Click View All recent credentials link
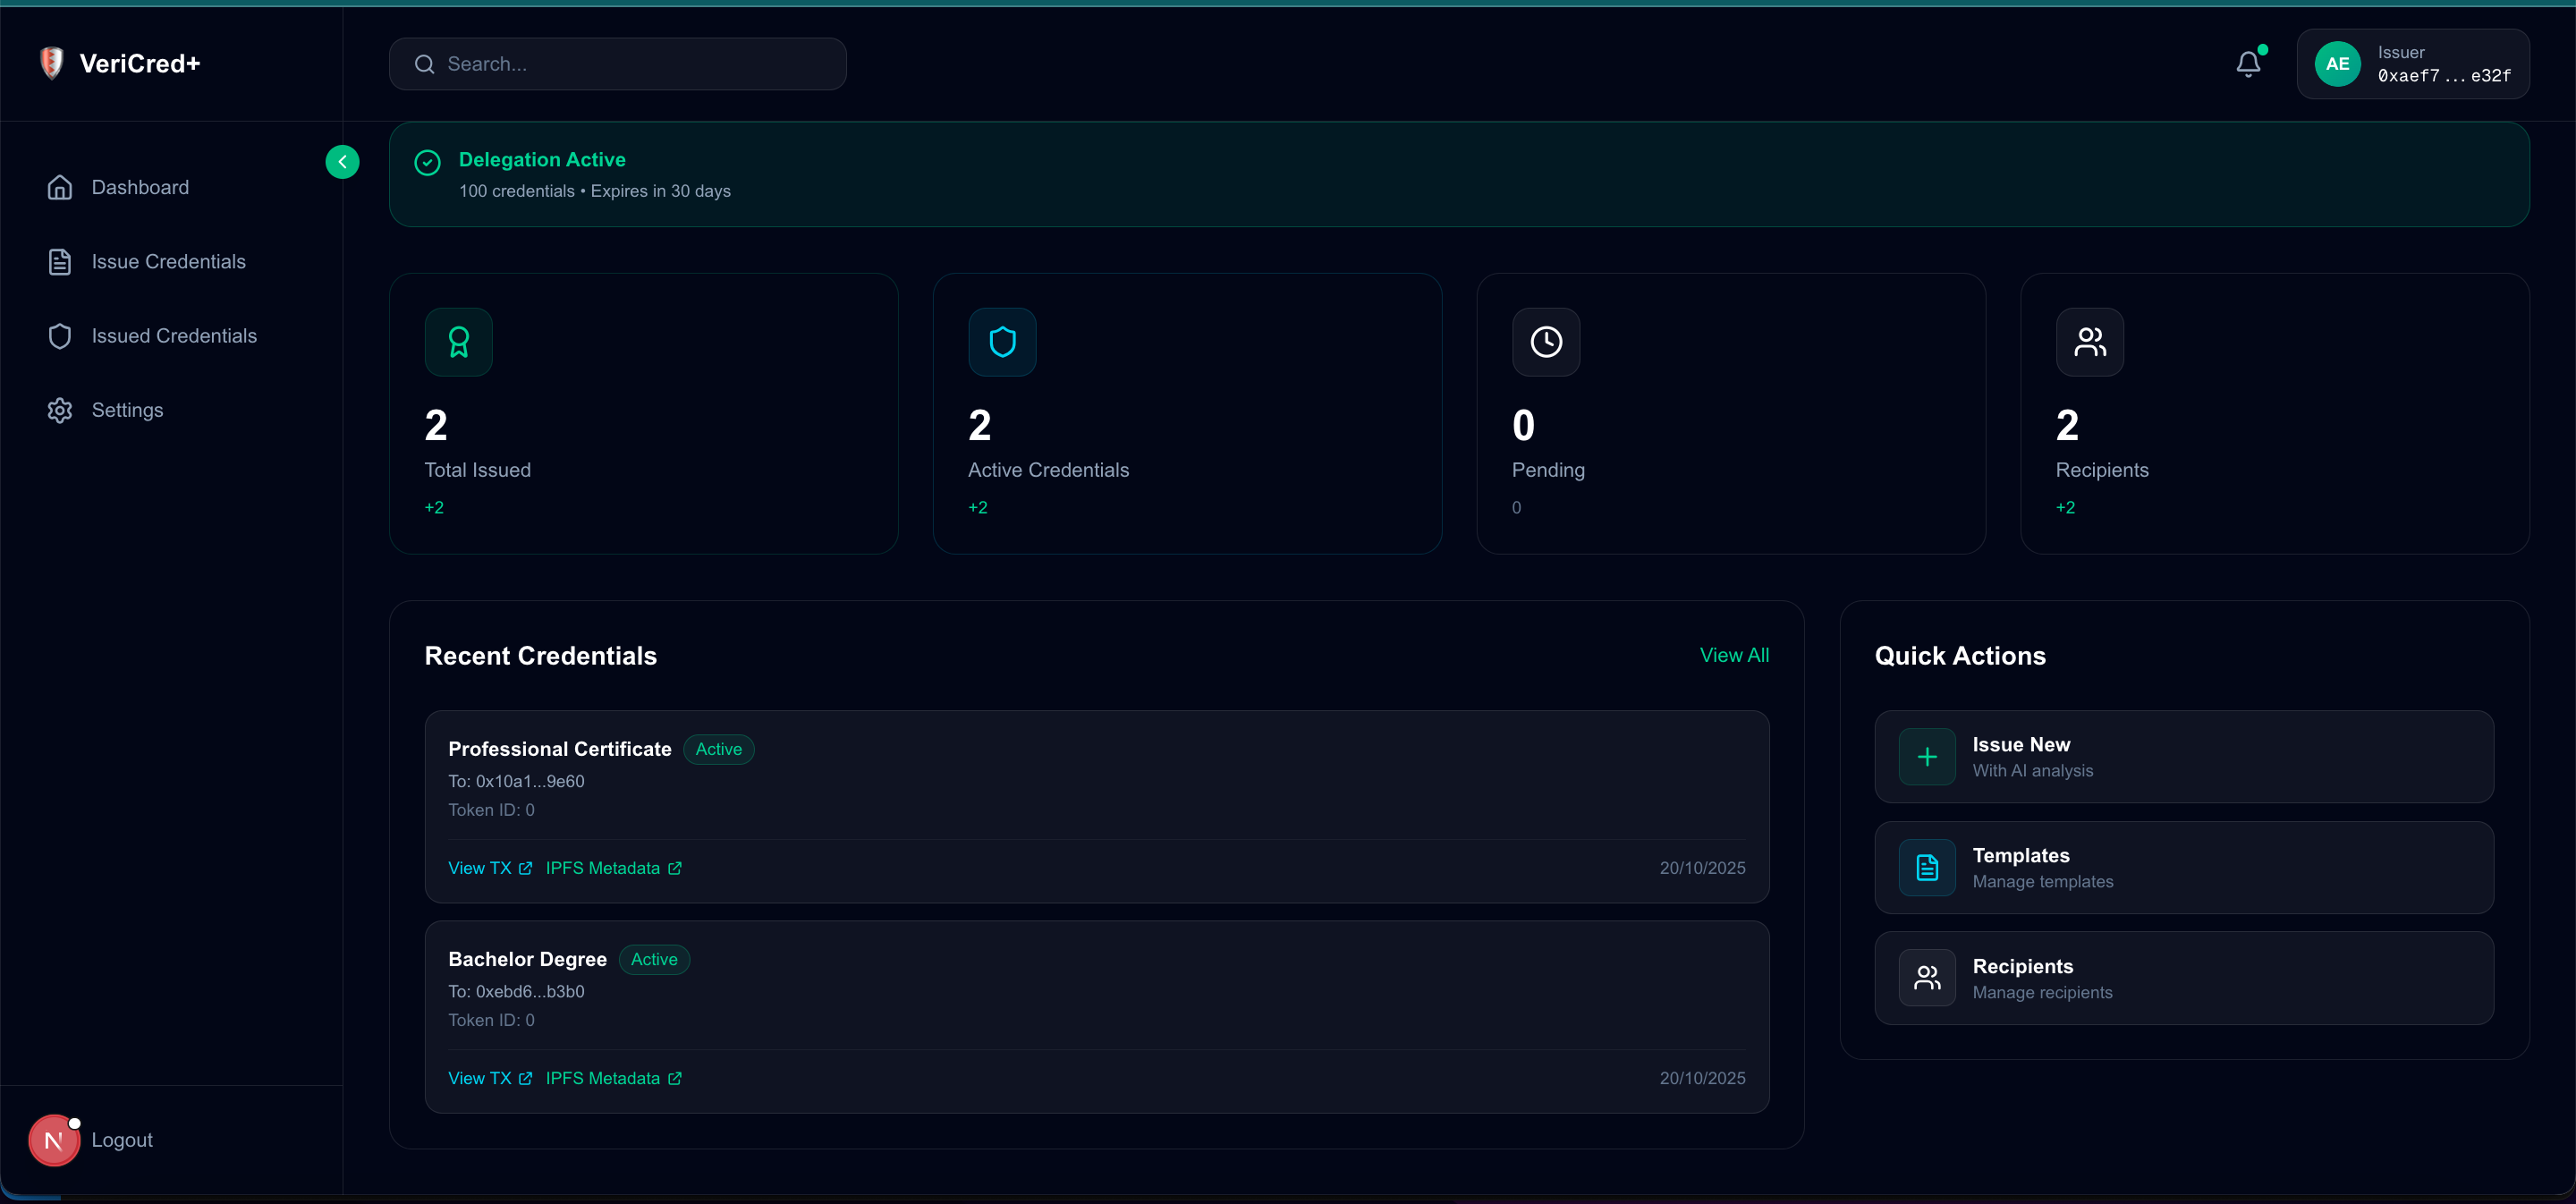2576x1204 pixels. click(x=1733, y=655)
